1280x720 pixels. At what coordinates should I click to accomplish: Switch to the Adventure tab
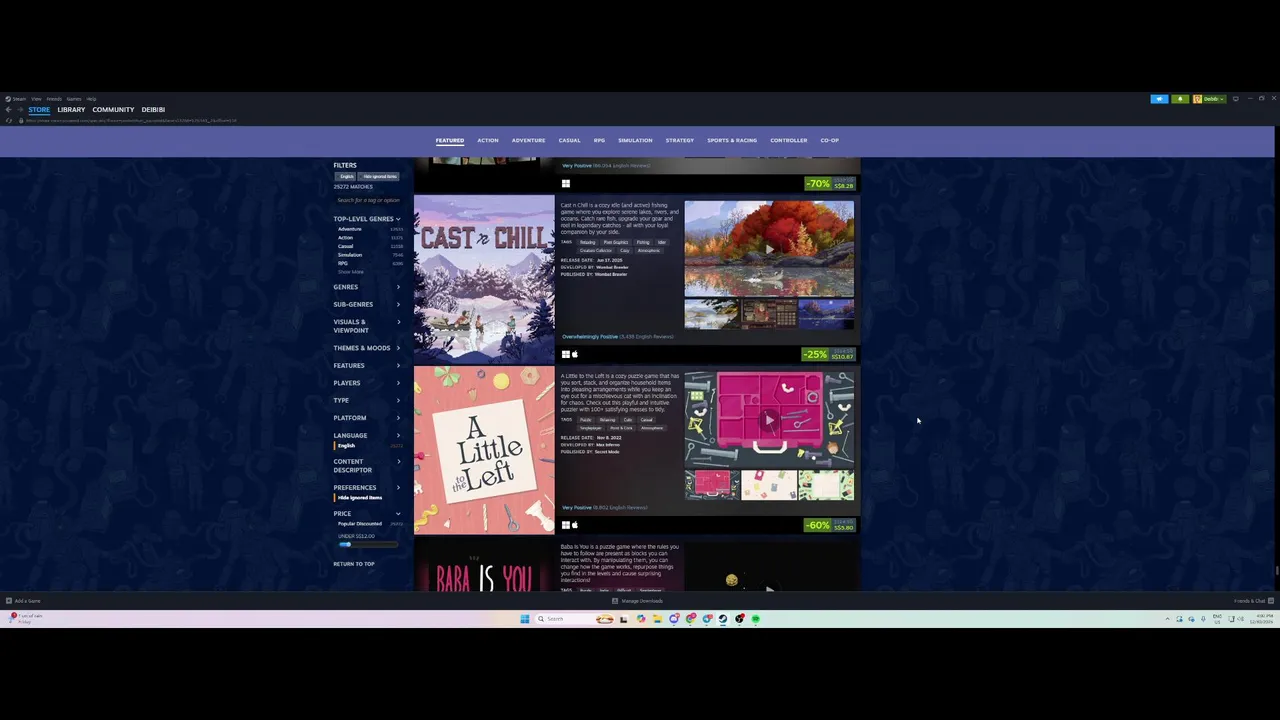528,140
